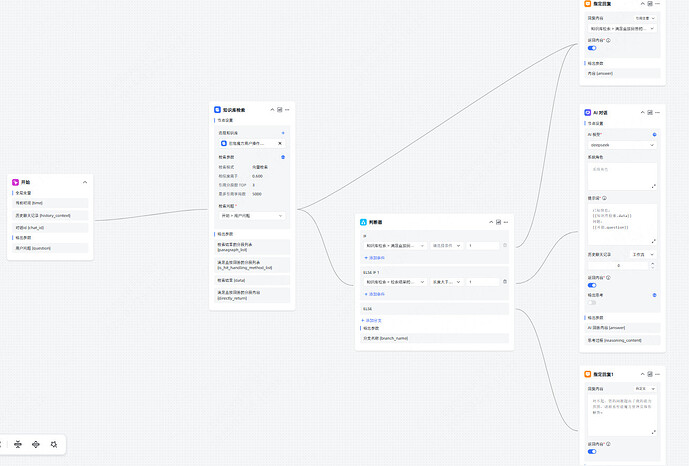Viewport: 689px width, 466px height.
Task: Click the ELSE IF 1 value field
Action: (x=483, y=282)
